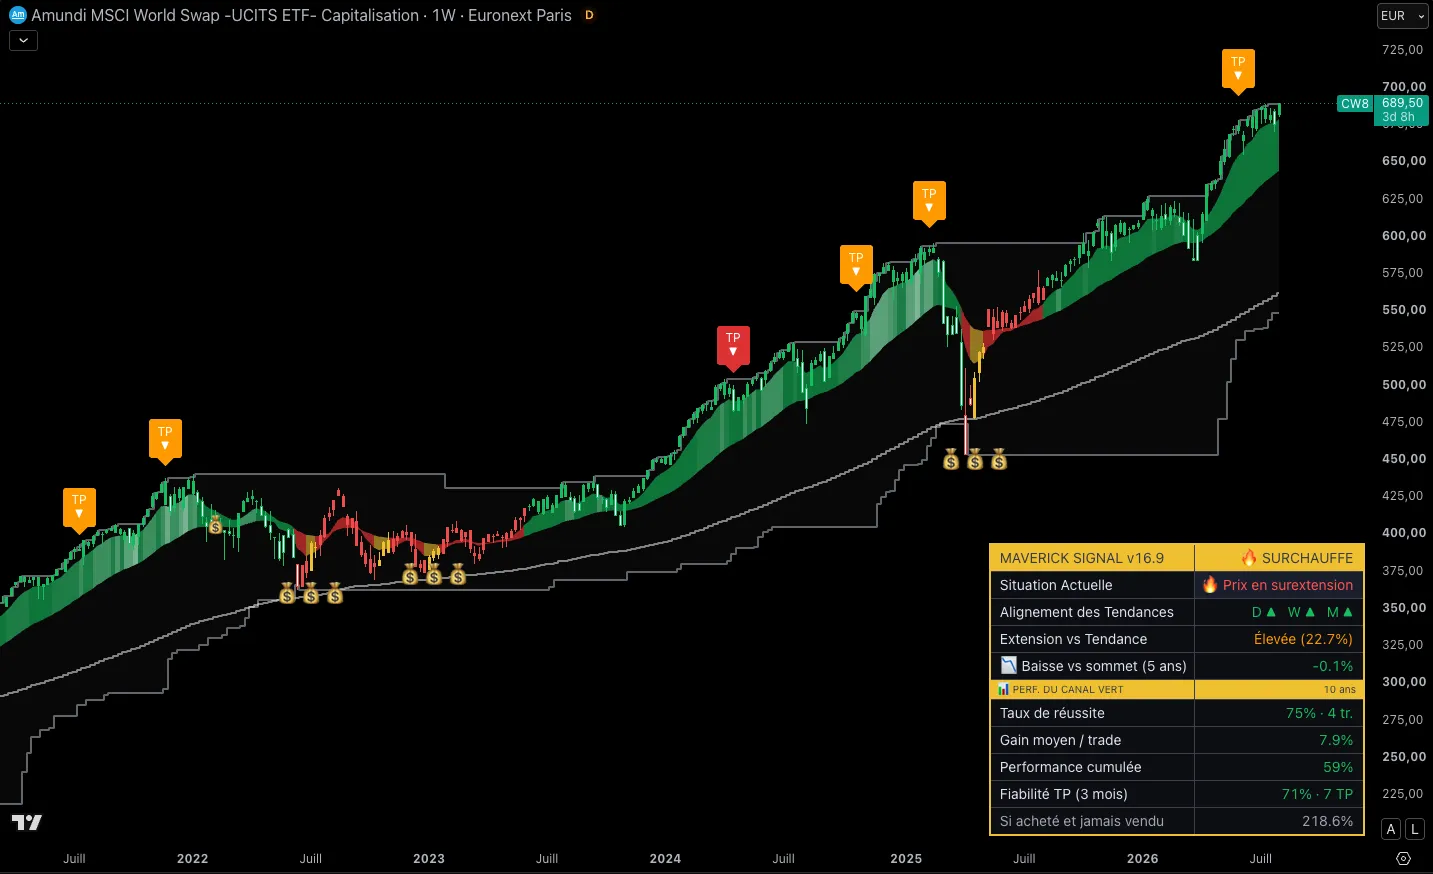This screenshot has width=1433, height=874.
Task: Click the orange D data-delay badge
Action: point(589,15)
